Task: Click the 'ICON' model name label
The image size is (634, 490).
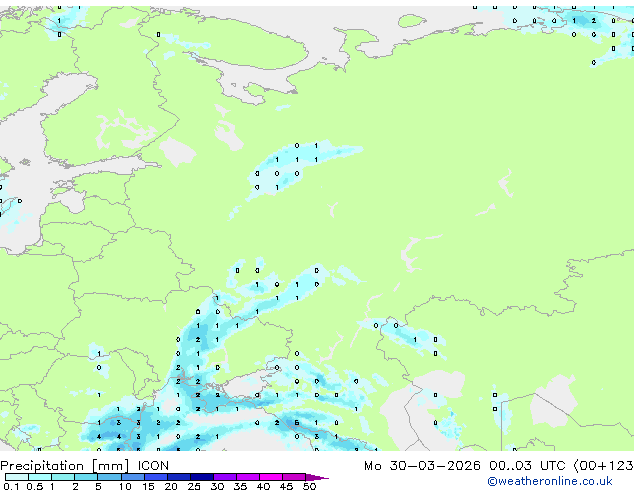Action: click(x=153, y=466)
